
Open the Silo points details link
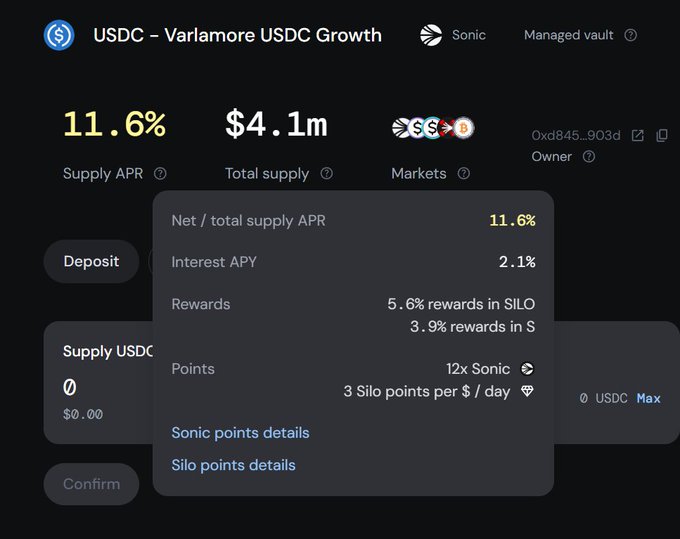(x=233, y=465)
